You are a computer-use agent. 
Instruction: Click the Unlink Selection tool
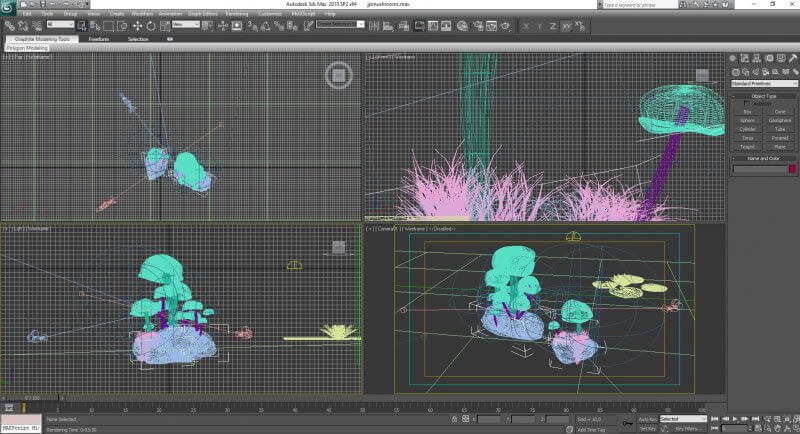click(x=23, y=25)
